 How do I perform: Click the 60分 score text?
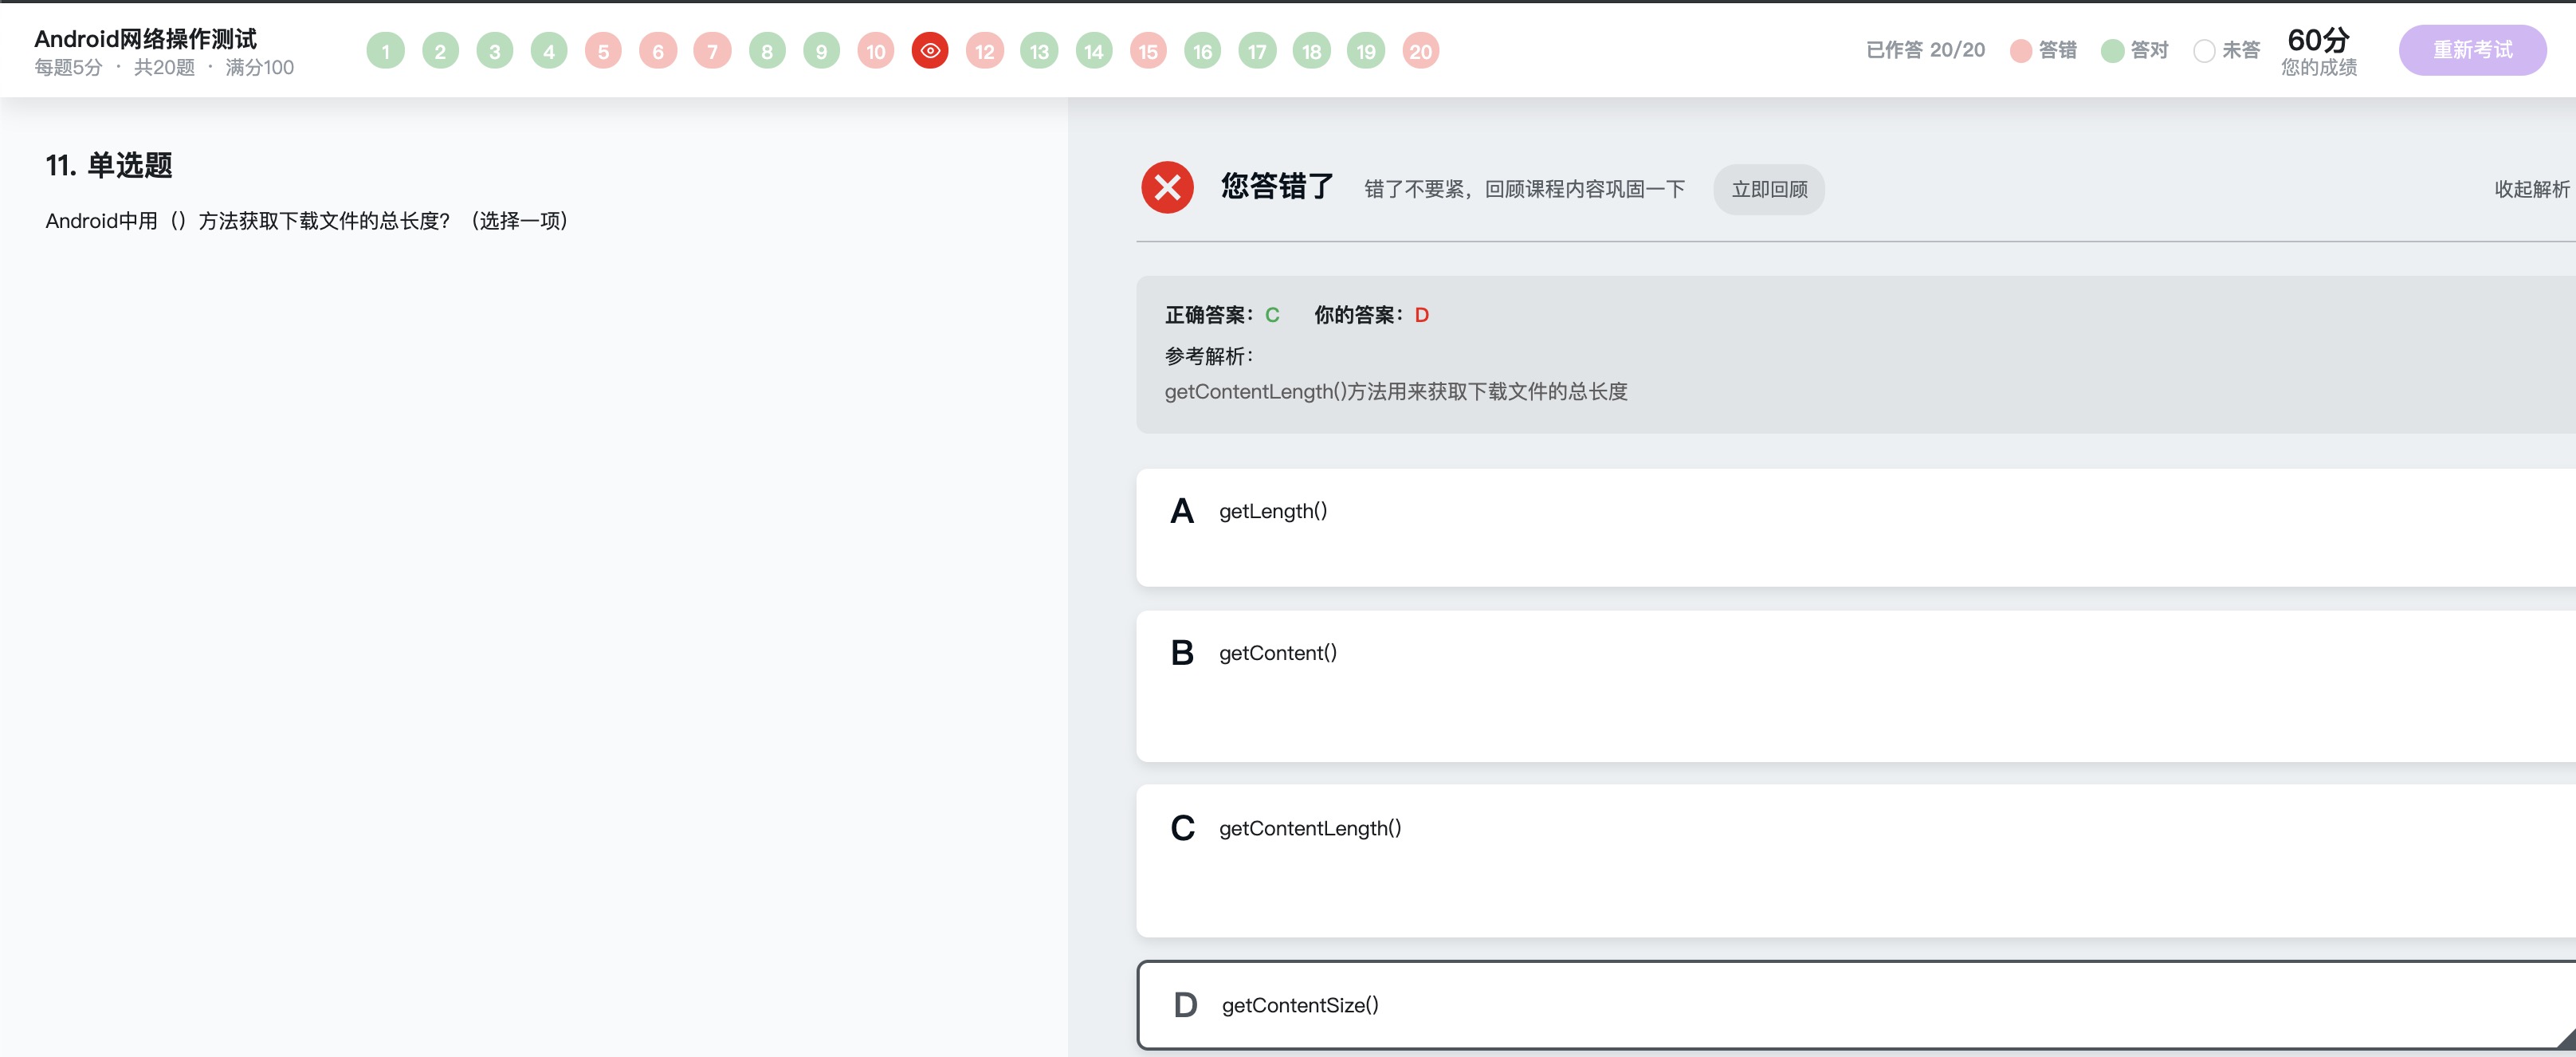pos(2318,40)
